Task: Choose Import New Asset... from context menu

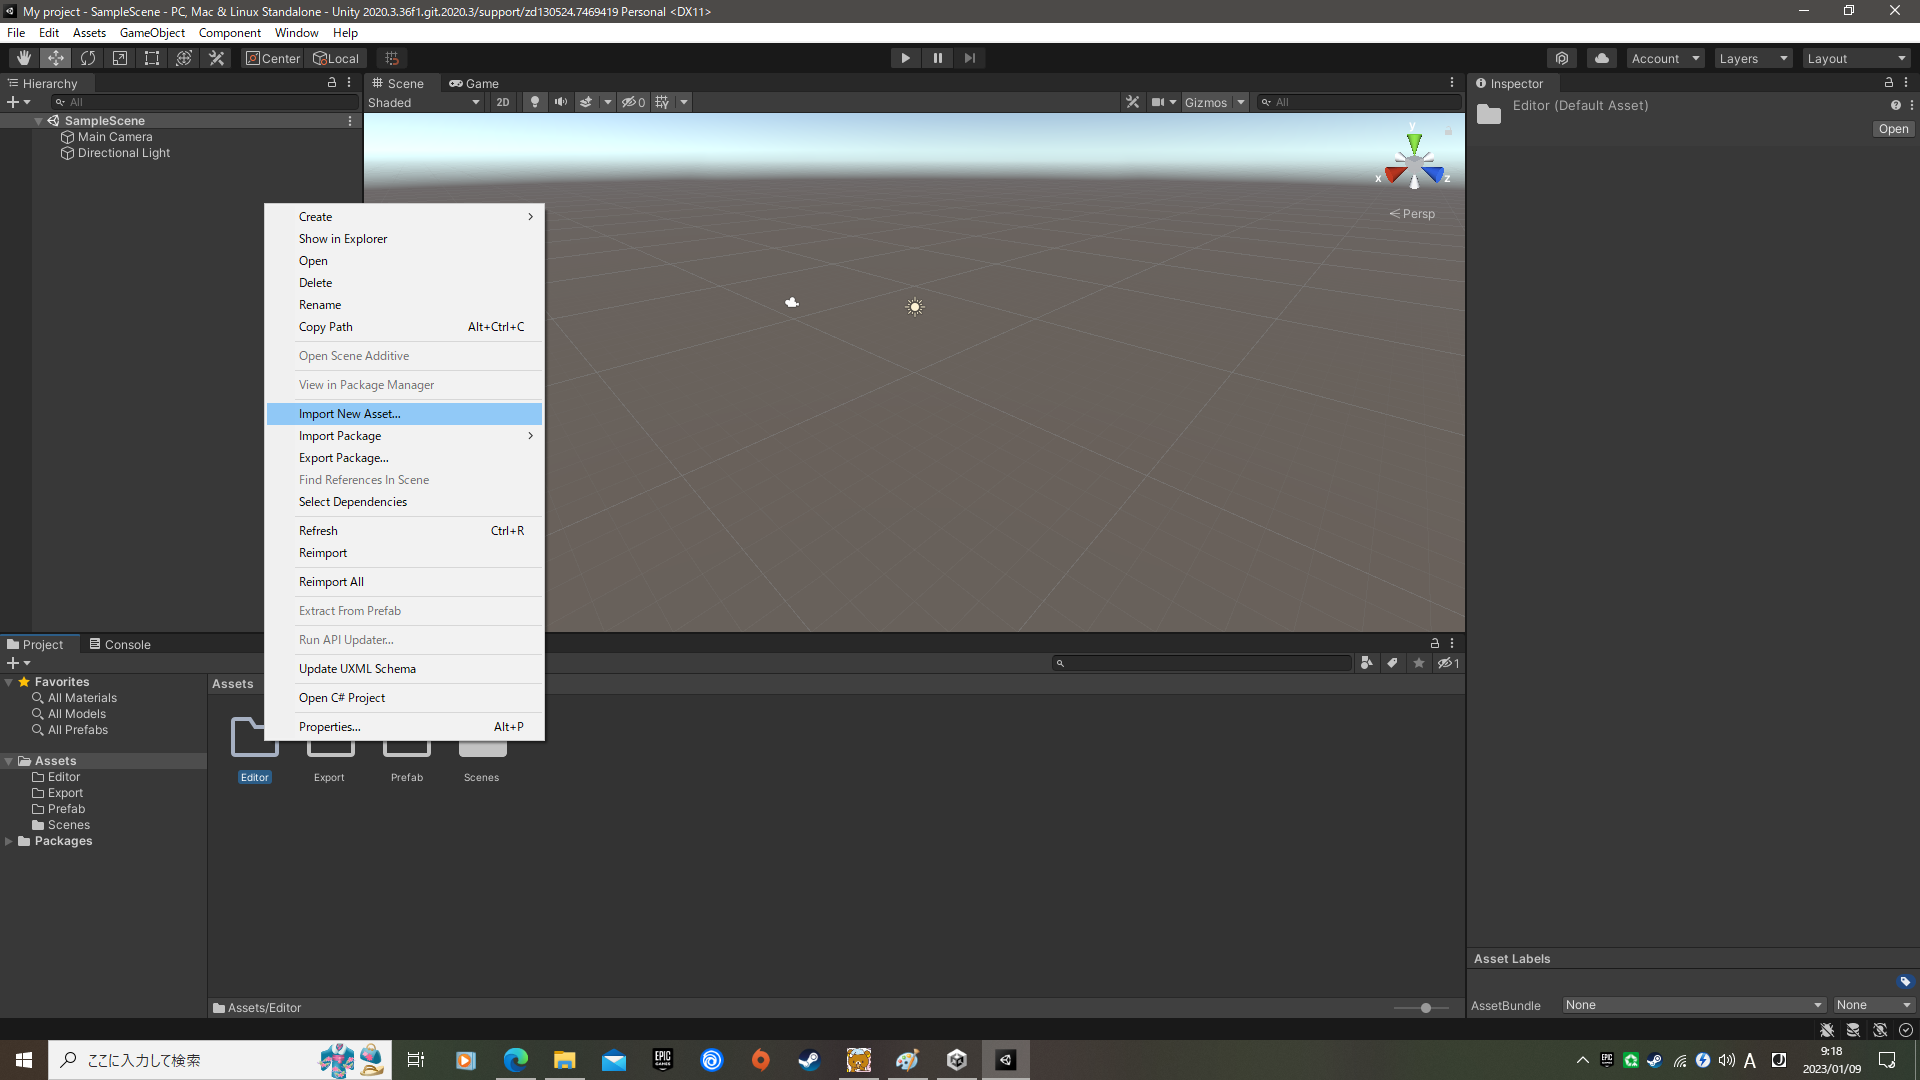Action: pos(405,414)
